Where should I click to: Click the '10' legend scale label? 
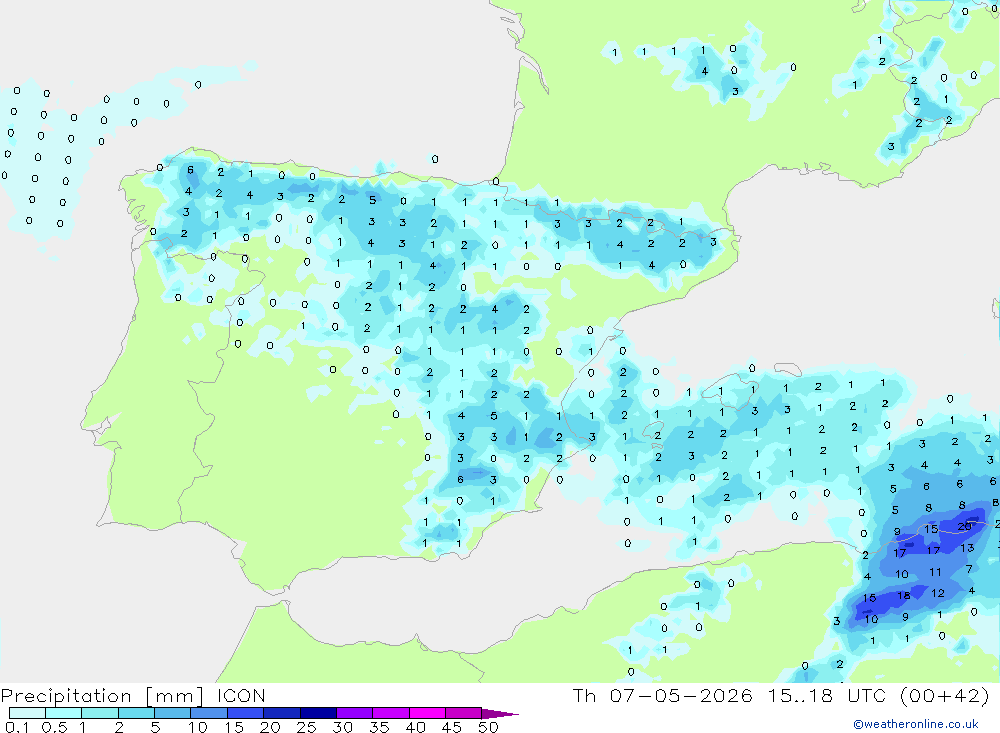(198, 727)
